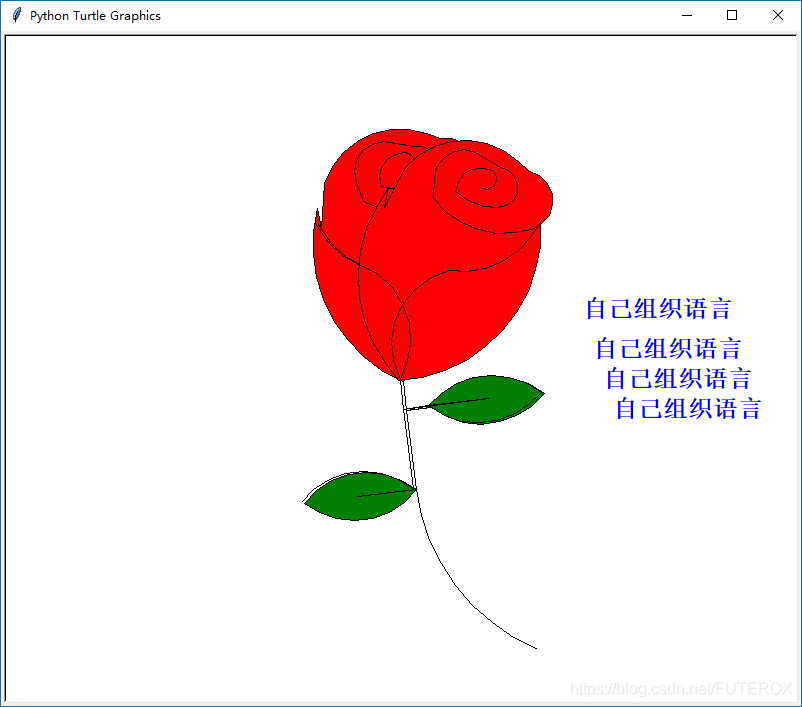Click the Python Turtle Graphics feather icon
Viewport: 802px width, 707px height.
click(17, 15)
